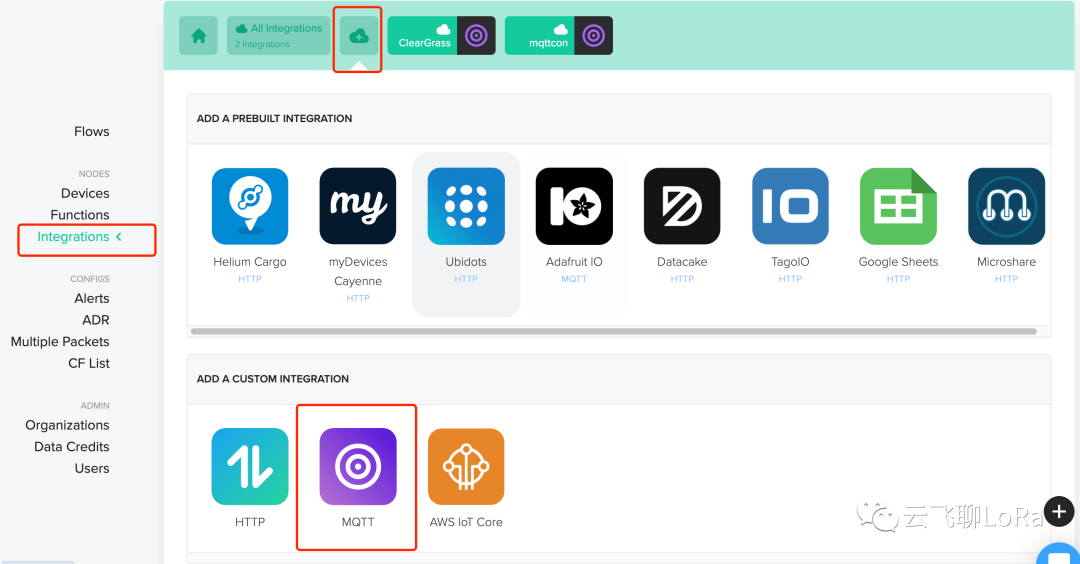Open ADR config page
1080x564 pixels.
coord(96,320)
